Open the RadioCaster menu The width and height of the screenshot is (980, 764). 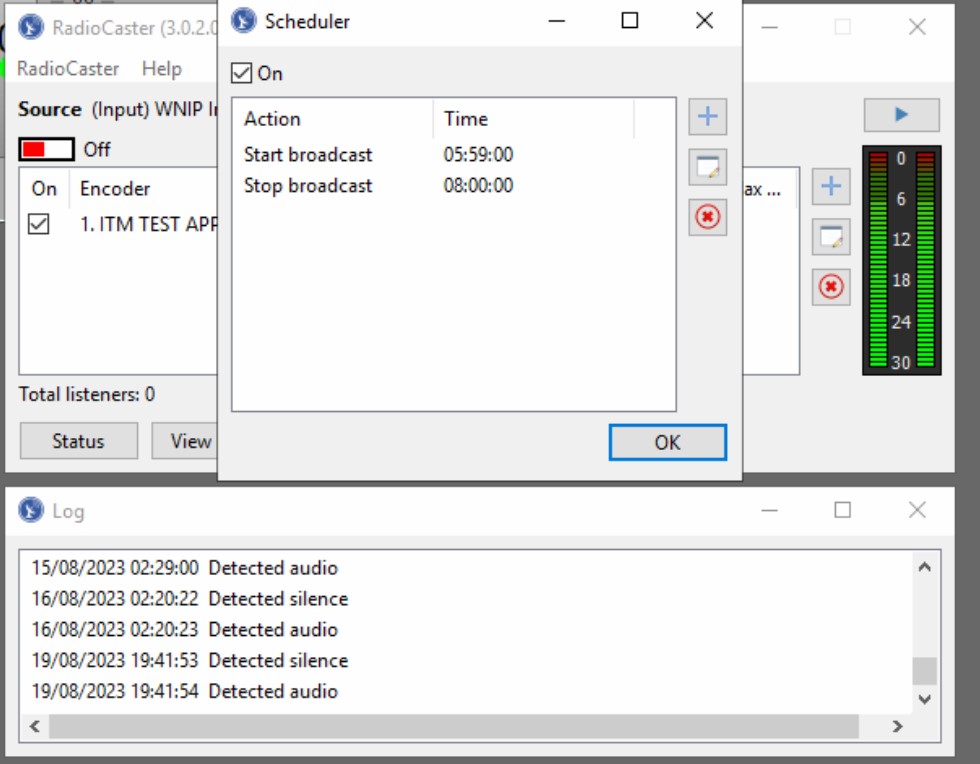pos(68,68)
